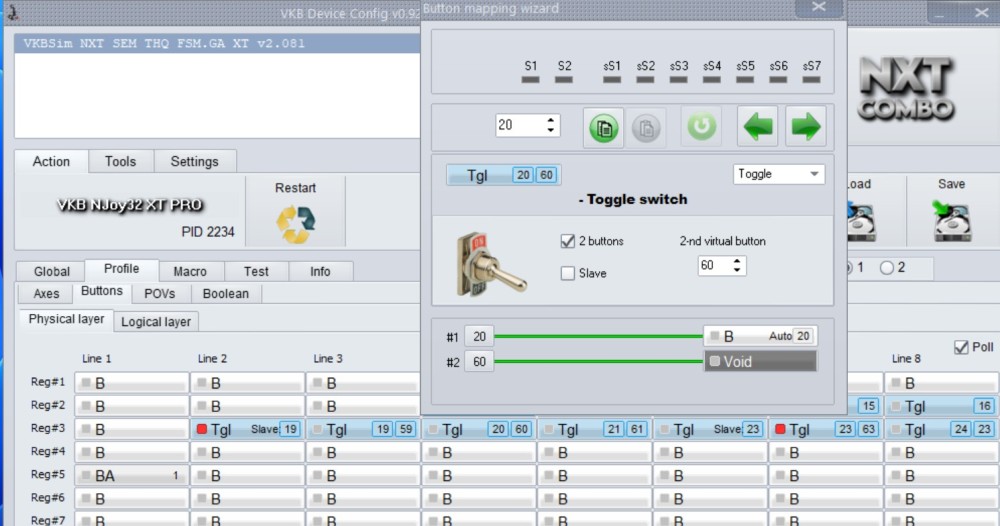Click the green reset power icon
This screenshot has width=1000, height=526.
pyautogui.click(x=702, y=126)
